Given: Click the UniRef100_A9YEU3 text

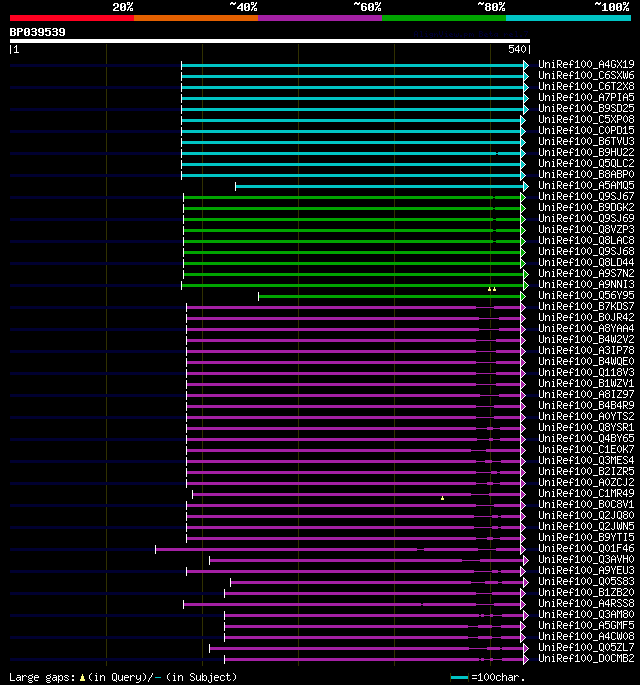Looking at the screenshot, I should click(586, 570).
